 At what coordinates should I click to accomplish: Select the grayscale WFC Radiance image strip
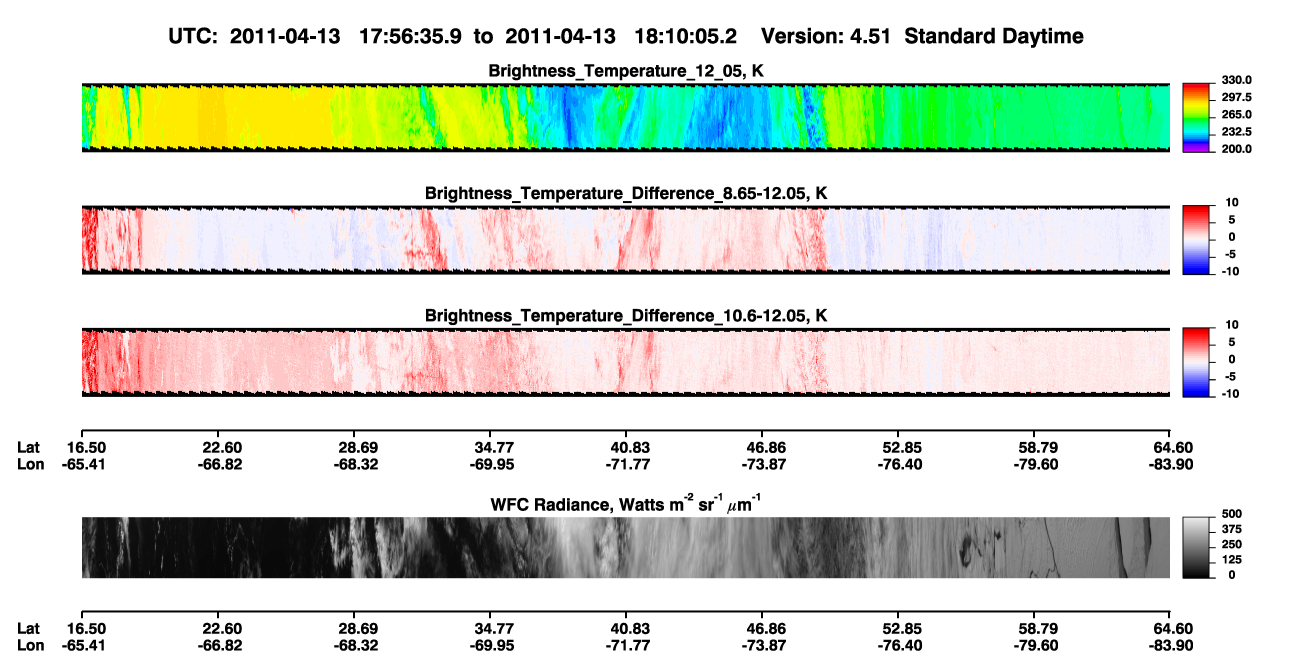click(625, 547)
